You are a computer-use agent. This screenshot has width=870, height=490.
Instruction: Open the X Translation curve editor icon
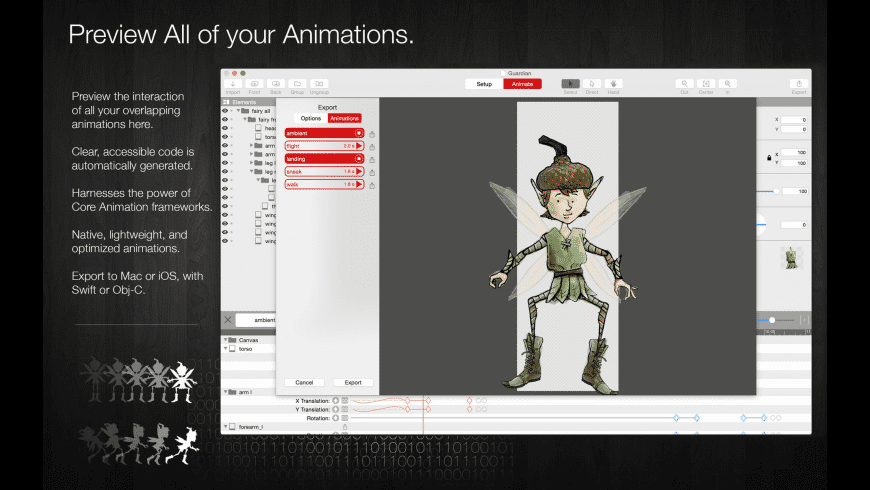(x=345, y=401)
